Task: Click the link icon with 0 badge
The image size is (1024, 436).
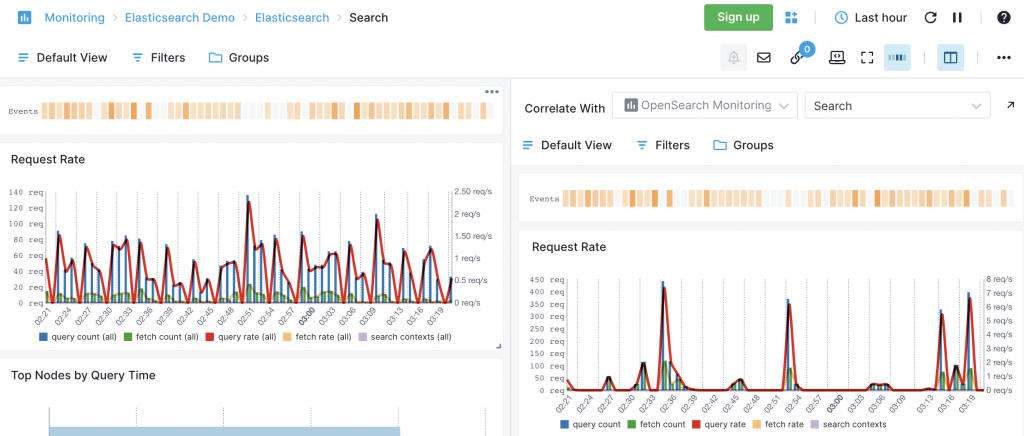Action: [x=797, y=57]
